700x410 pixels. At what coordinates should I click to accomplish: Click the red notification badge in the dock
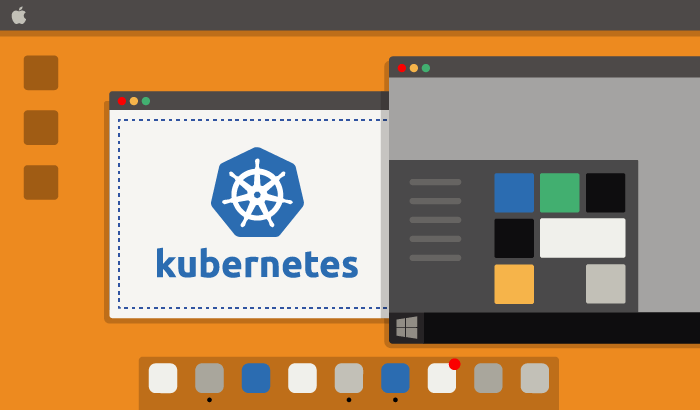click(454, 364)
